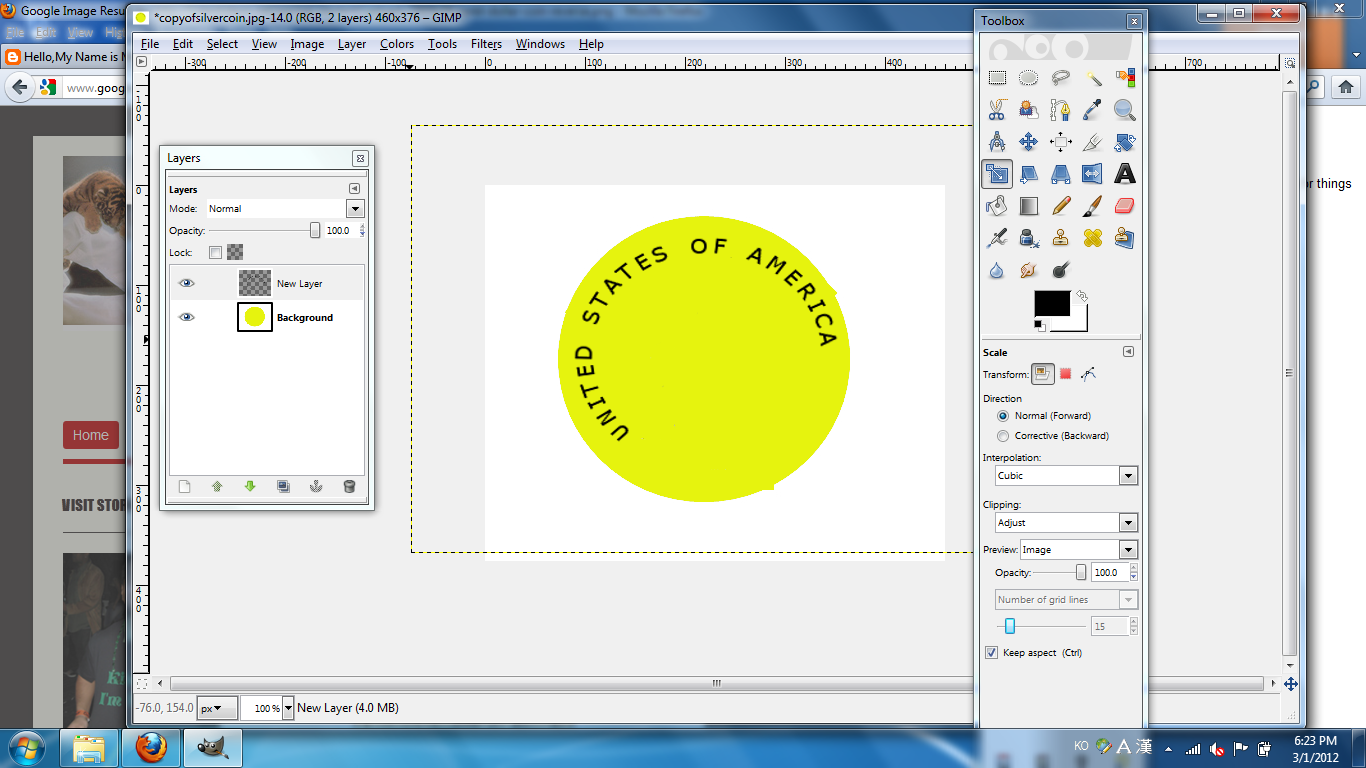Image resolution: width=1366 pixels, height=768 pixels.
Task: Select the Dodge/Burn tool
Action: [x=1061, y=270]
